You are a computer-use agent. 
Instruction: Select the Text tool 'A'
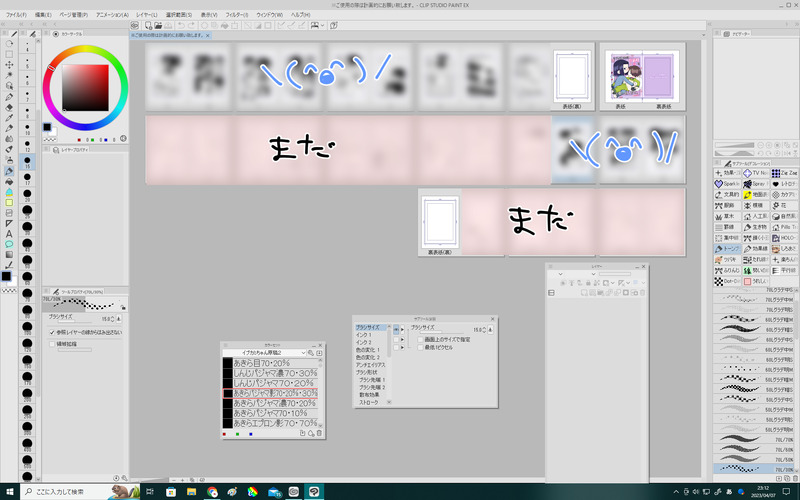click(9, 233)
